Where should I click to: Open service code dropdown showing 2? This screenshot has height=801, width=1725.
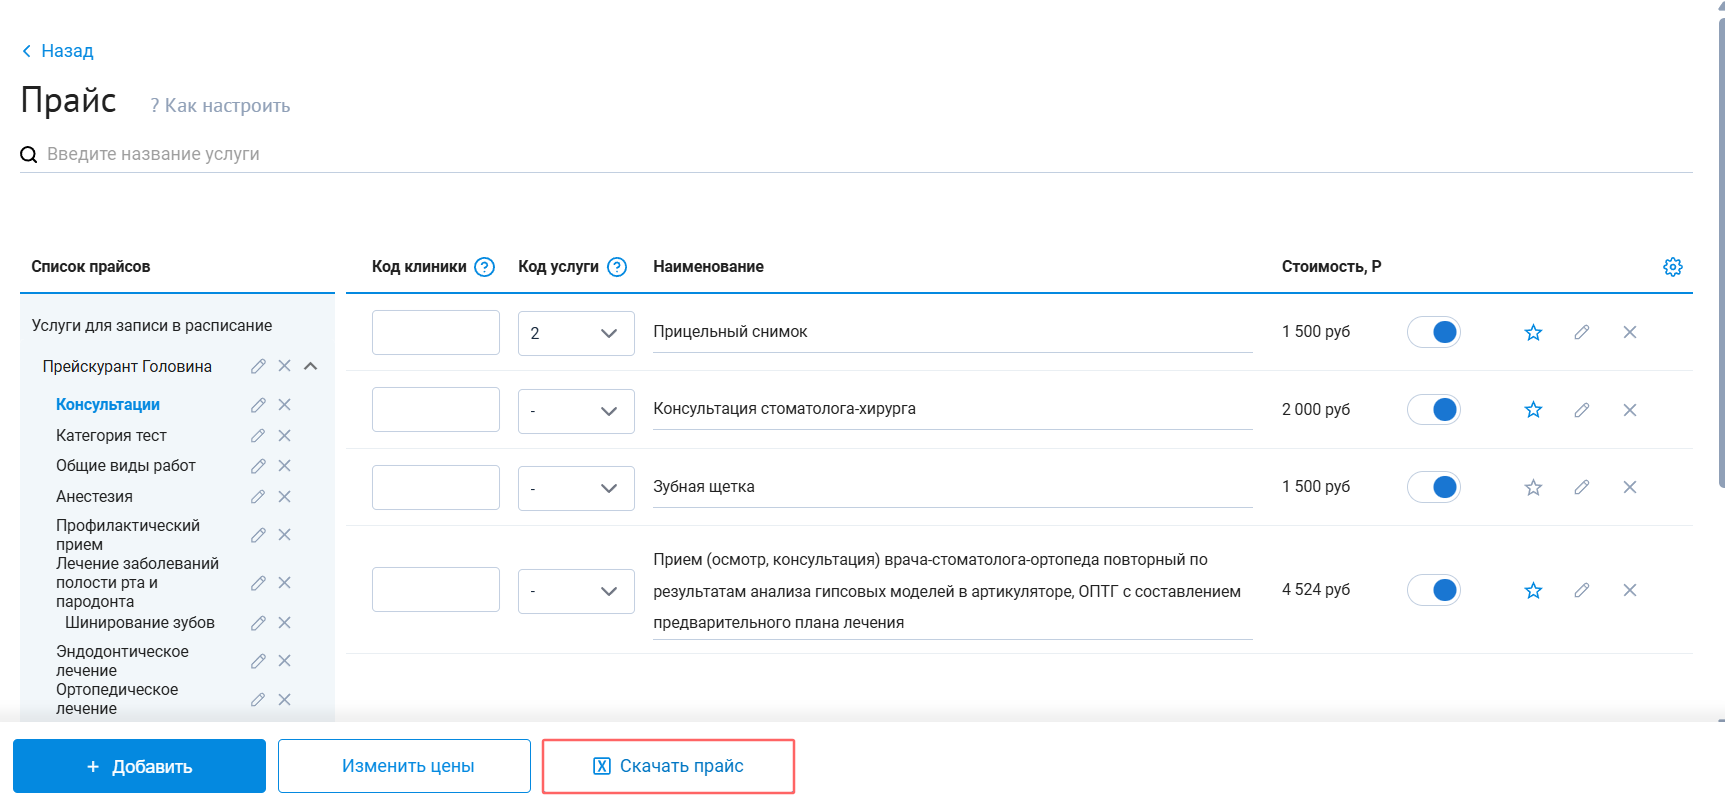point(576,333)
